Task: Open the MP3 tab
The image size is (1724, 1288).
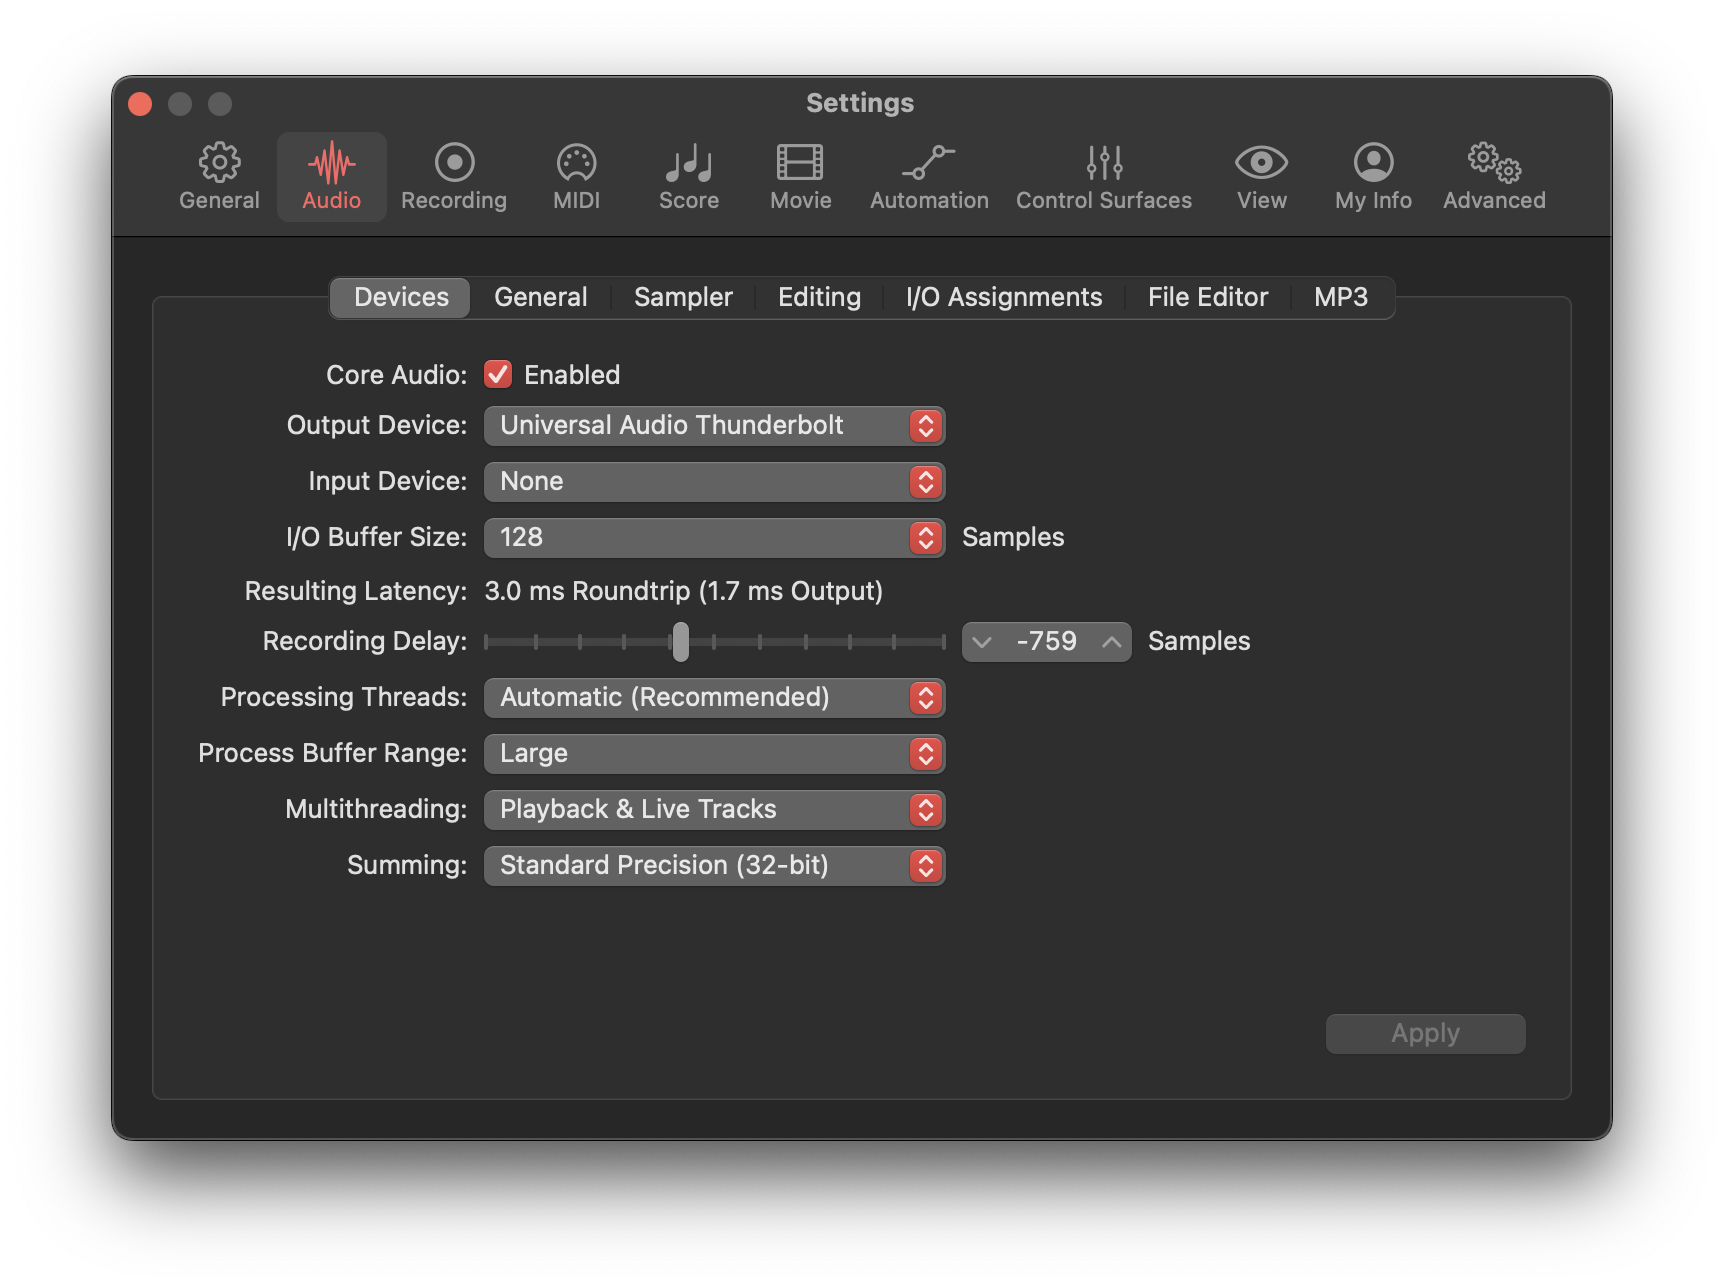Action: [1341, 297]
